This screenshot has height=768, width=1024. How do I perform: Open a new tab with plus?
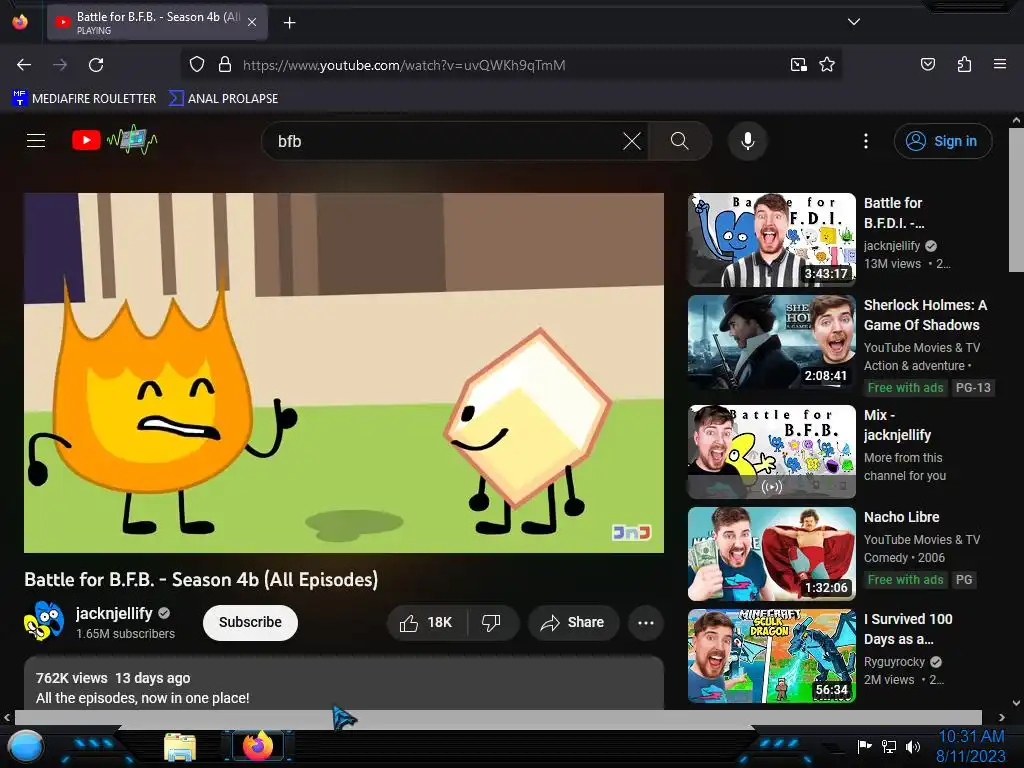pos(290,23)
